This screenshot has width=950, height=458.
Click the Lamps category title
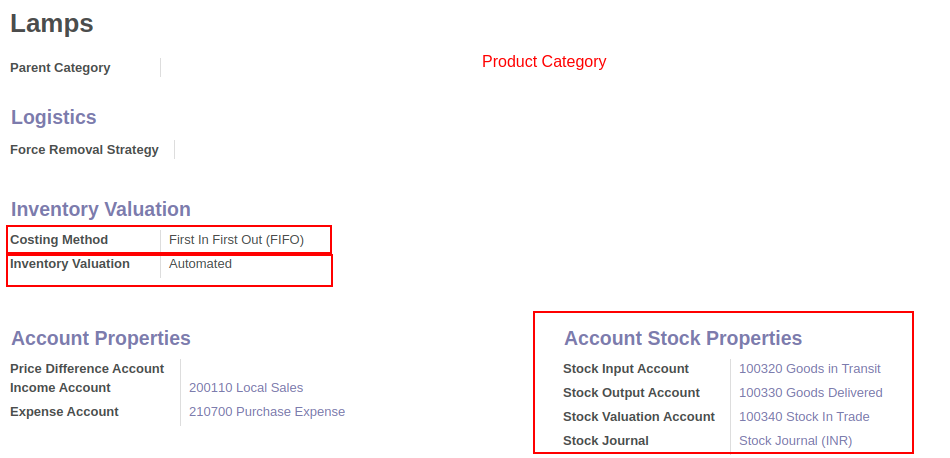52,23
